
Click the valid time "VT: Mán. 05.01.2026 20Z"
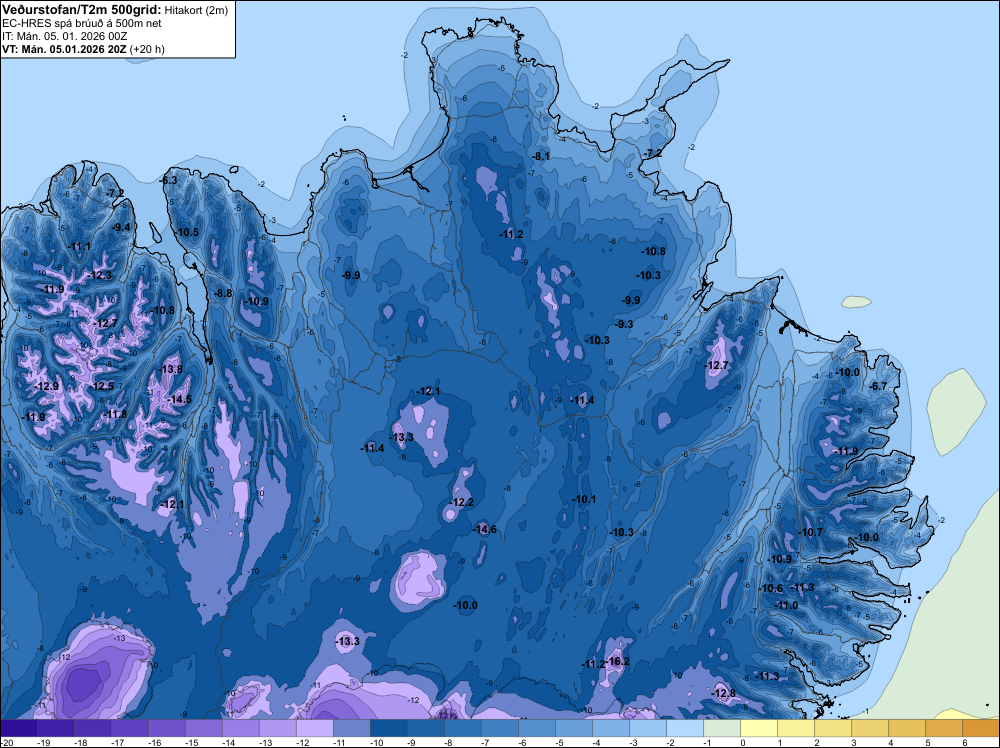click(64, 49)
